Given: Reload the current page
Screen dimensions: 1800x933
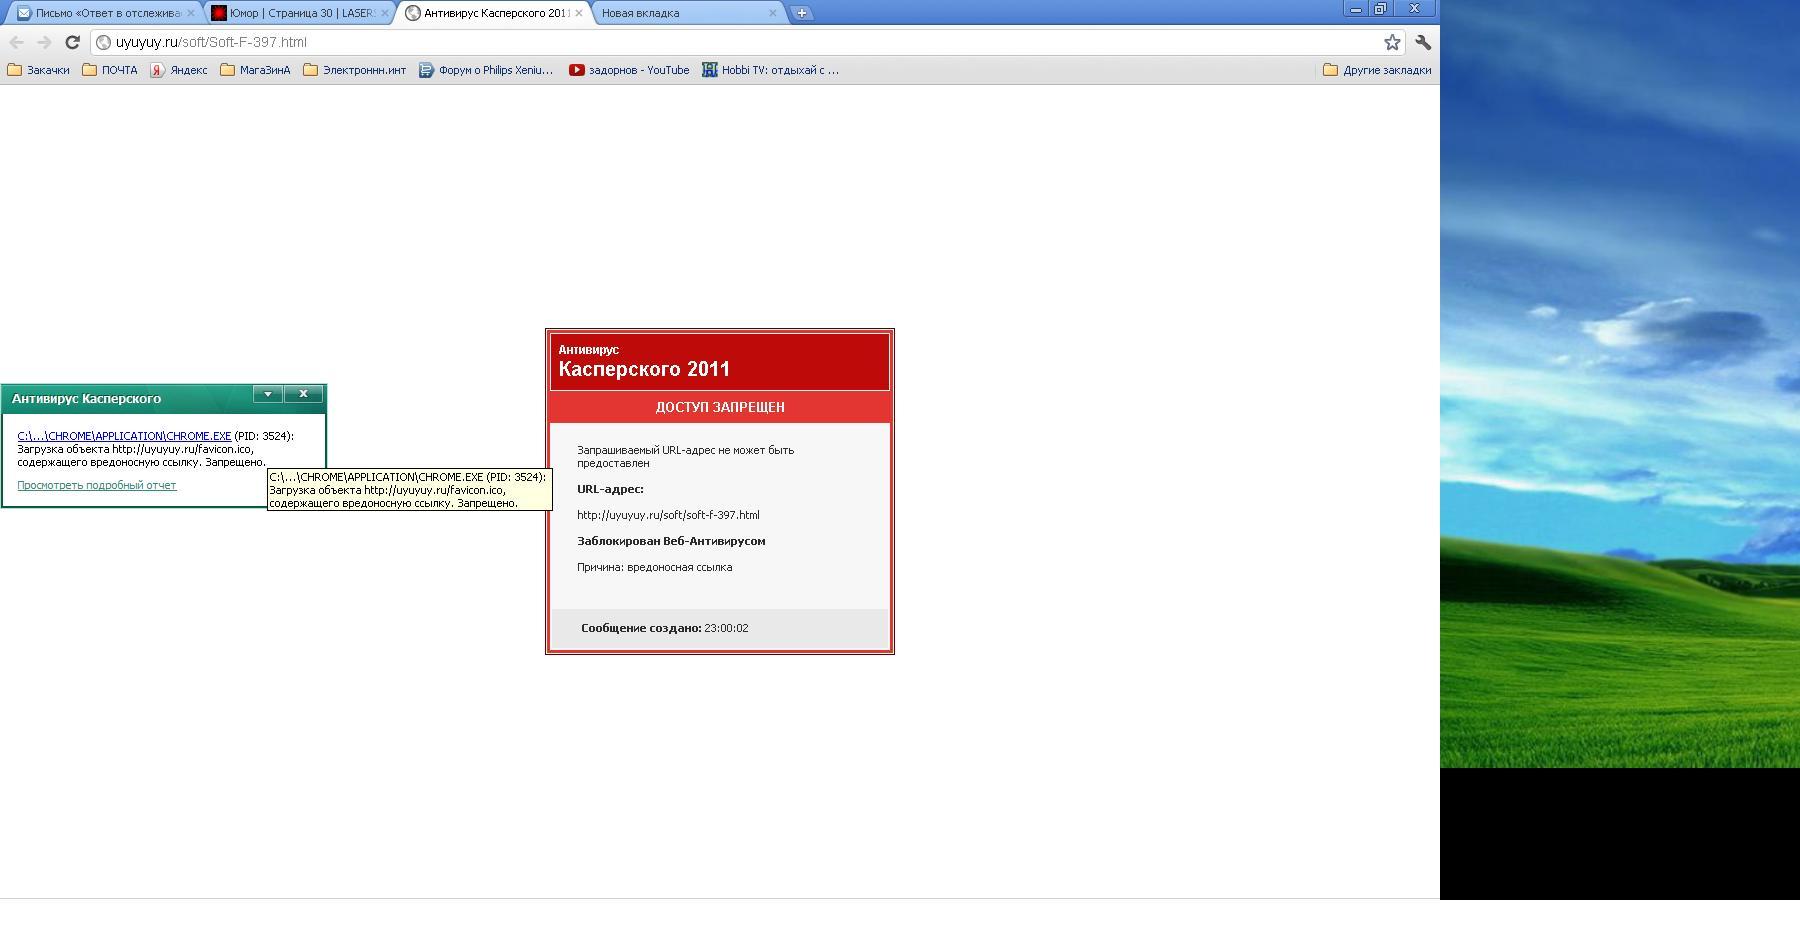Looking at the screenshot, I should [x=72, y=42].
